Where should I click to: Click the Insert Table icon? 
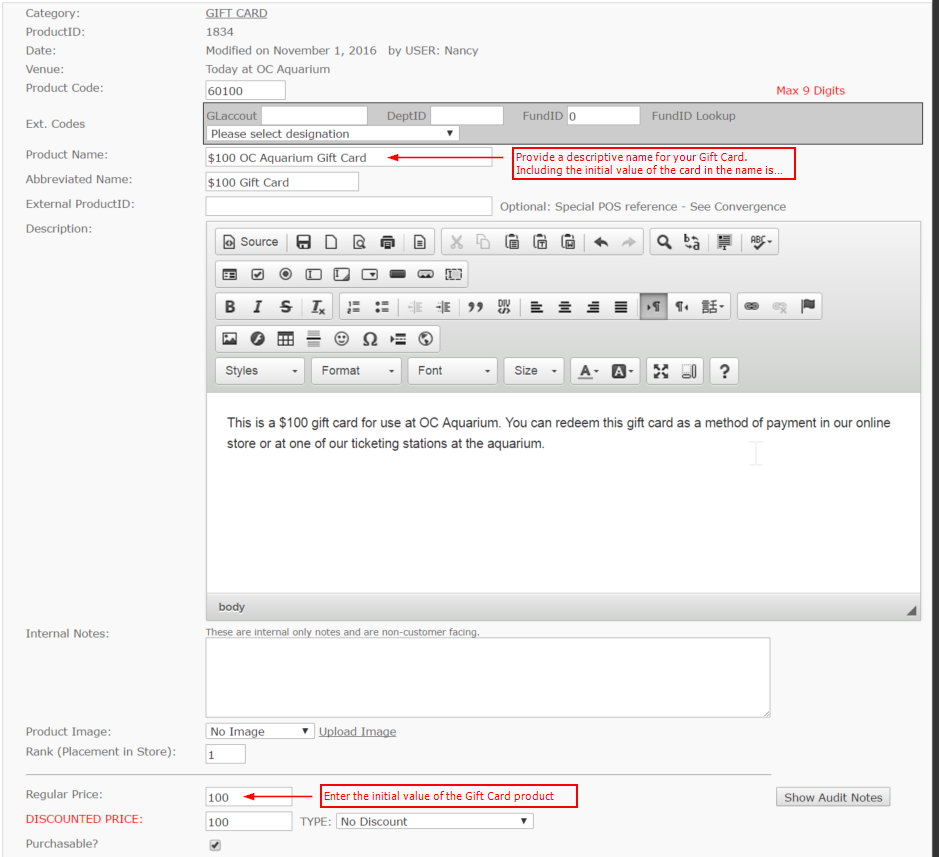[286, 339]
